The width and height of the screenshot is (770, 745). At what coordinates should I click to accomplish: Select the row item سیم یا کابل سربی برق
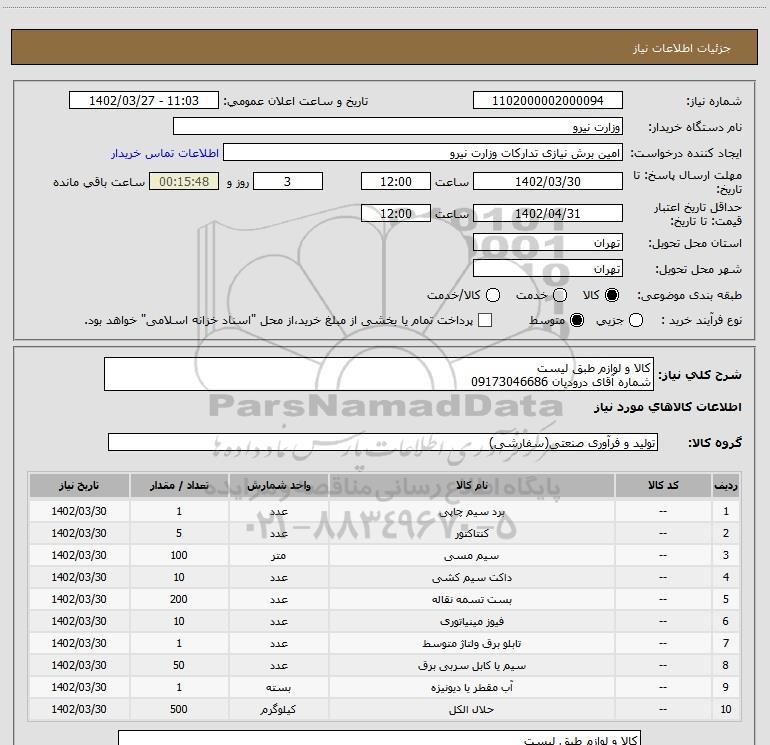[x=471, y=665]
